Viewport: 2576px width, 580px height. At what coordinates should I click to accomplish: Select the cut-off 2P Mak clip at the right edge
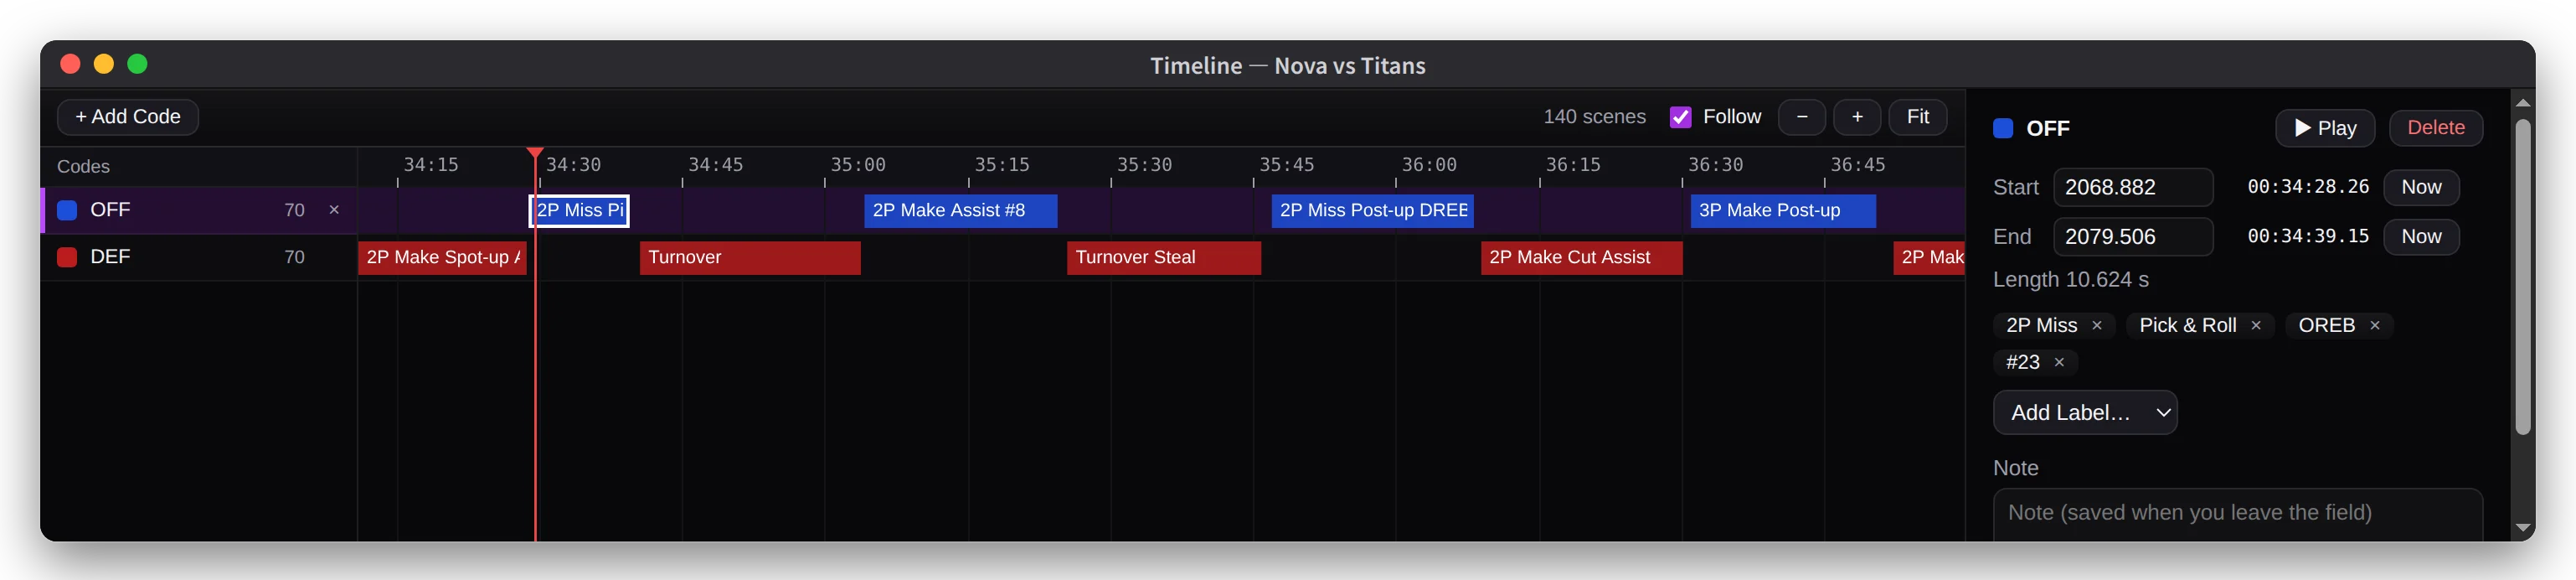point(1929,257)
